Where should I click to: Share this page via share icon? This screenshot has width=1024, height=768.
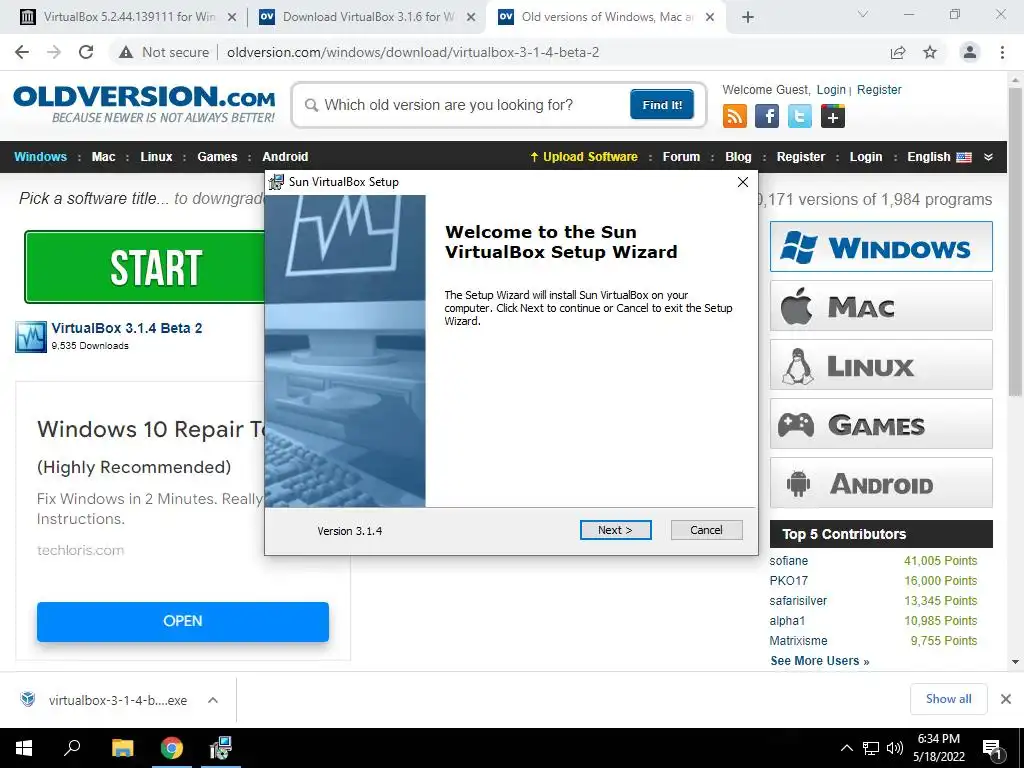(x=898, y=52)
